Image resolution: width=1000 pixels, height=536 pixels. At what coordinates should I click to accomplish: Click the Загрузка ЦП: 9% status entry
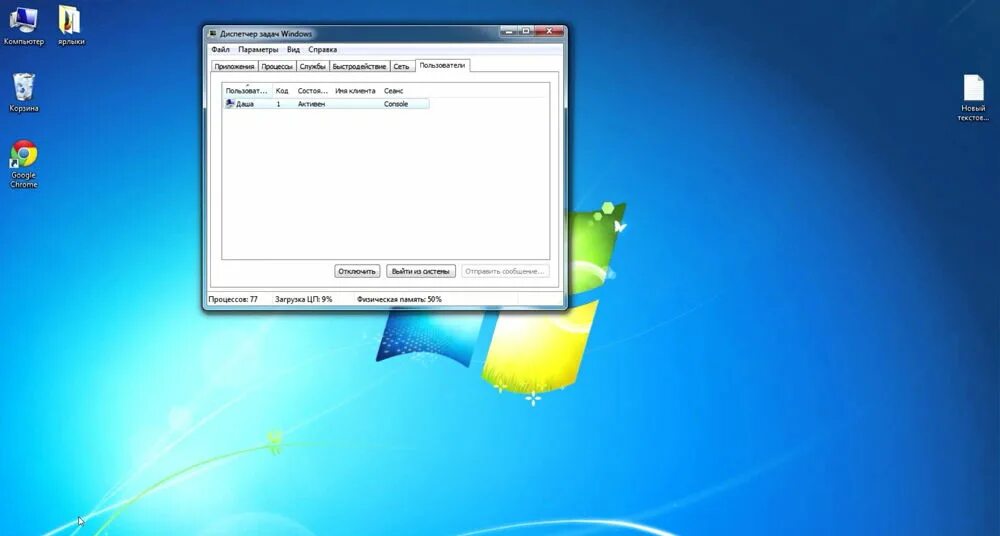click(304, 299)
